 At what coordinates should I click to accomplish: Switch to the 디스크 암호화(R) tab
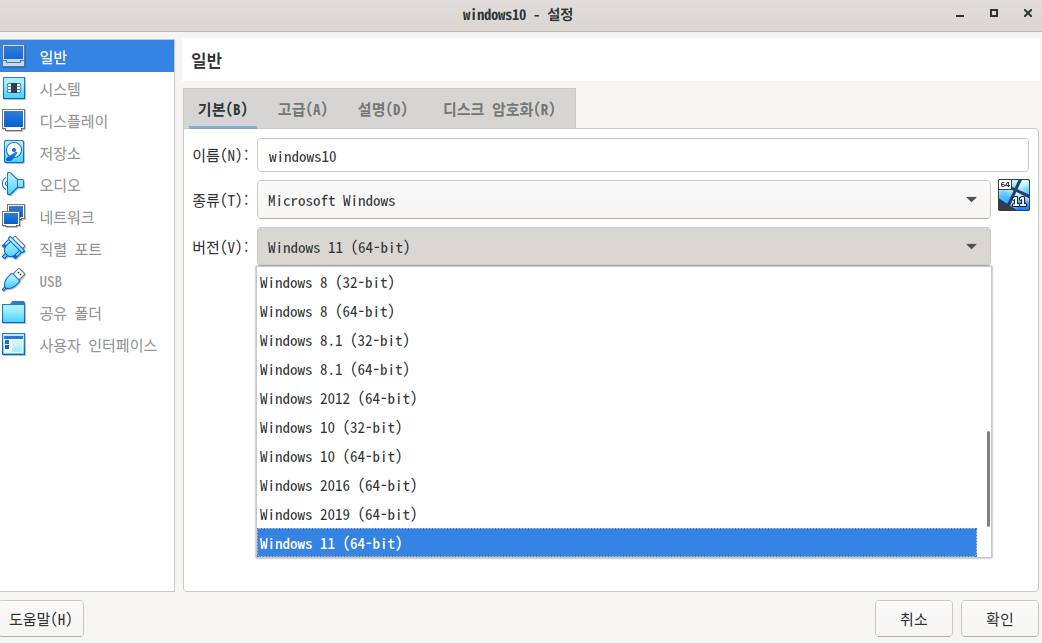point(499,109)
